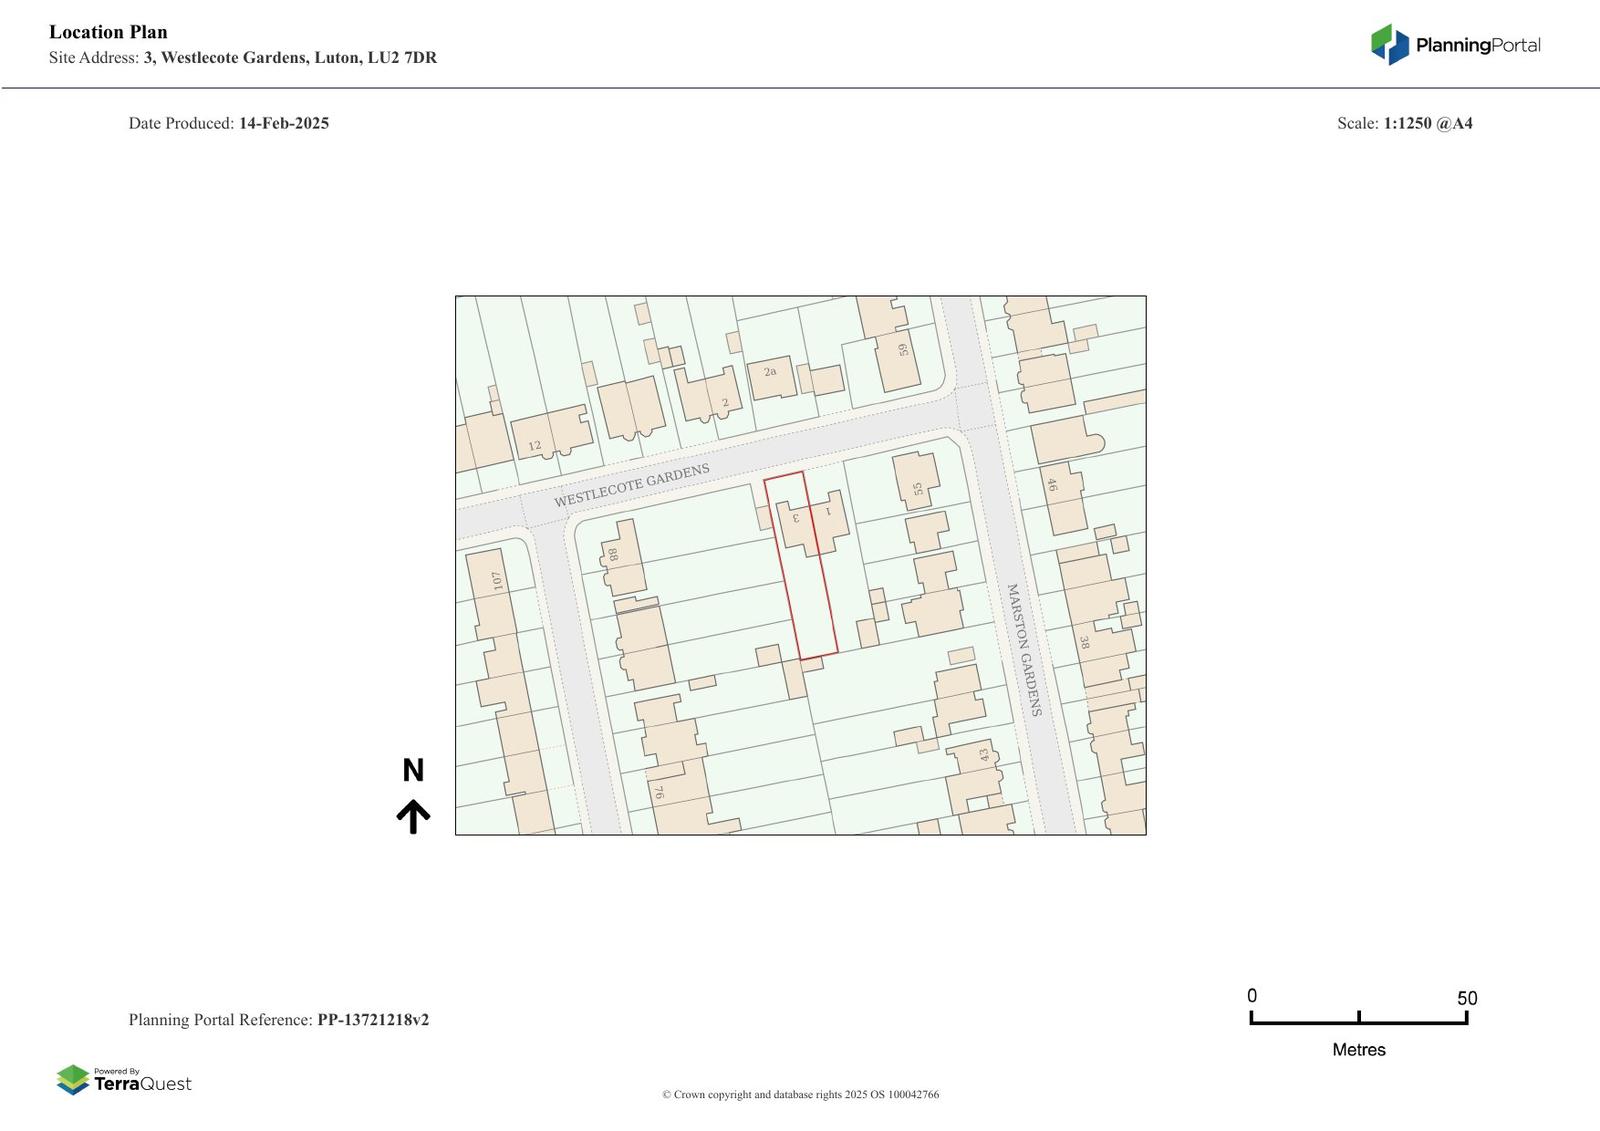Click the Metres label under scale bar
This screenshot has width=1600, height=1131.
tap(1358, 1049)
